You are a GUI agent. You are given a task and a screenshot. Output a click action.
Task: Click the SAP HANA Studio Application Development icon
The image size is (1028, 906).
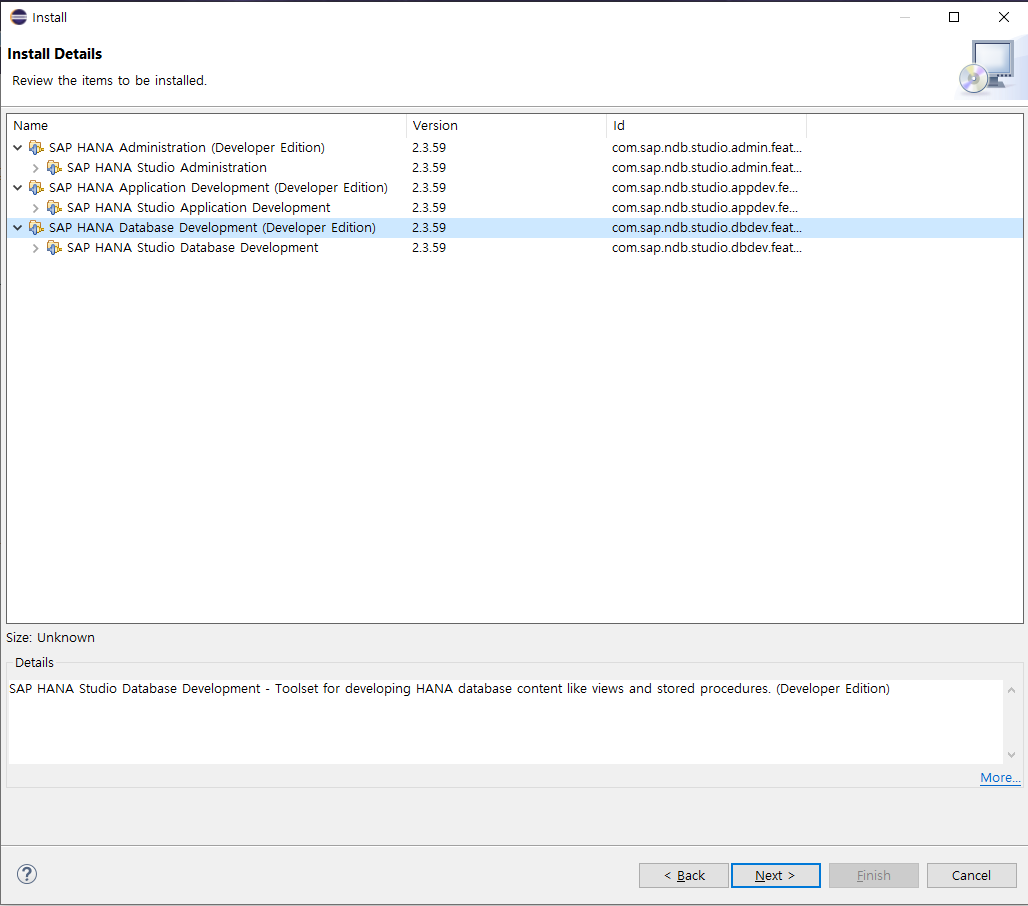tap(54, 208)
